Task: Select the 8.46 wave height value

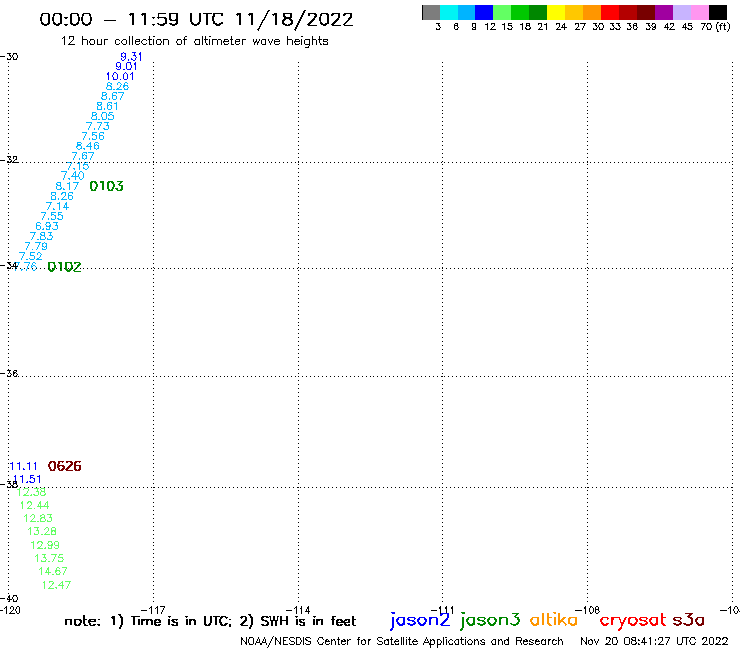Action: coord(88,146)
